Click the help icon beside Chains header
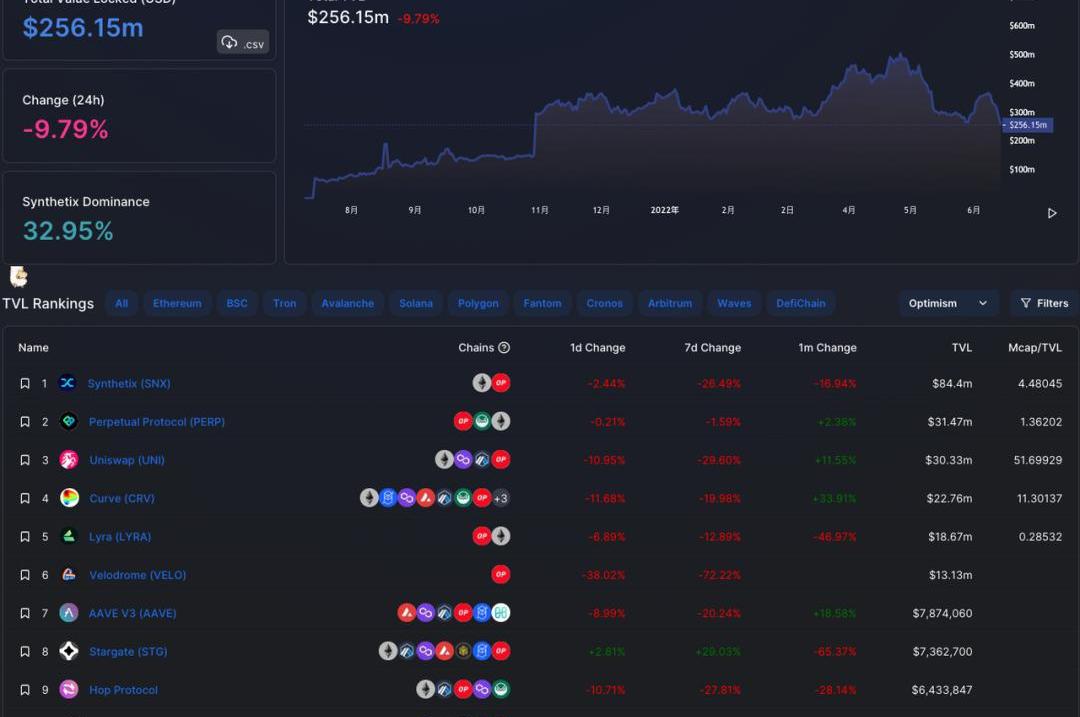Viewport: 1080px width, 717px height. (504, 348)
